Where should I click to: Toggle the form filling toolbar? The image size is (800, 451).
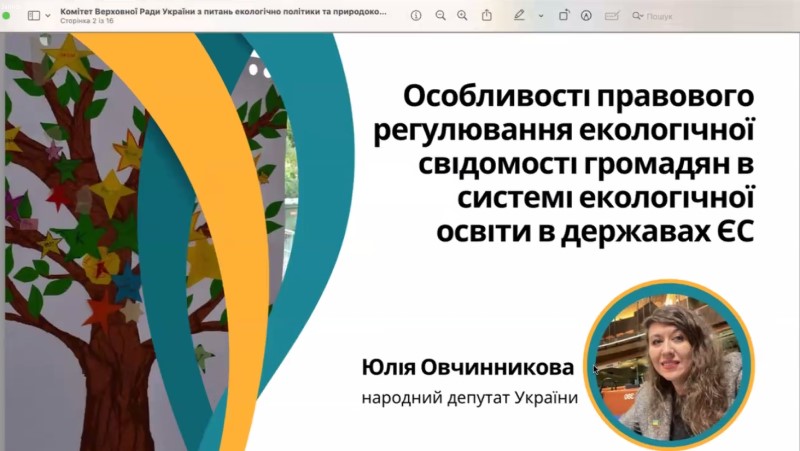tap(612, 15)
